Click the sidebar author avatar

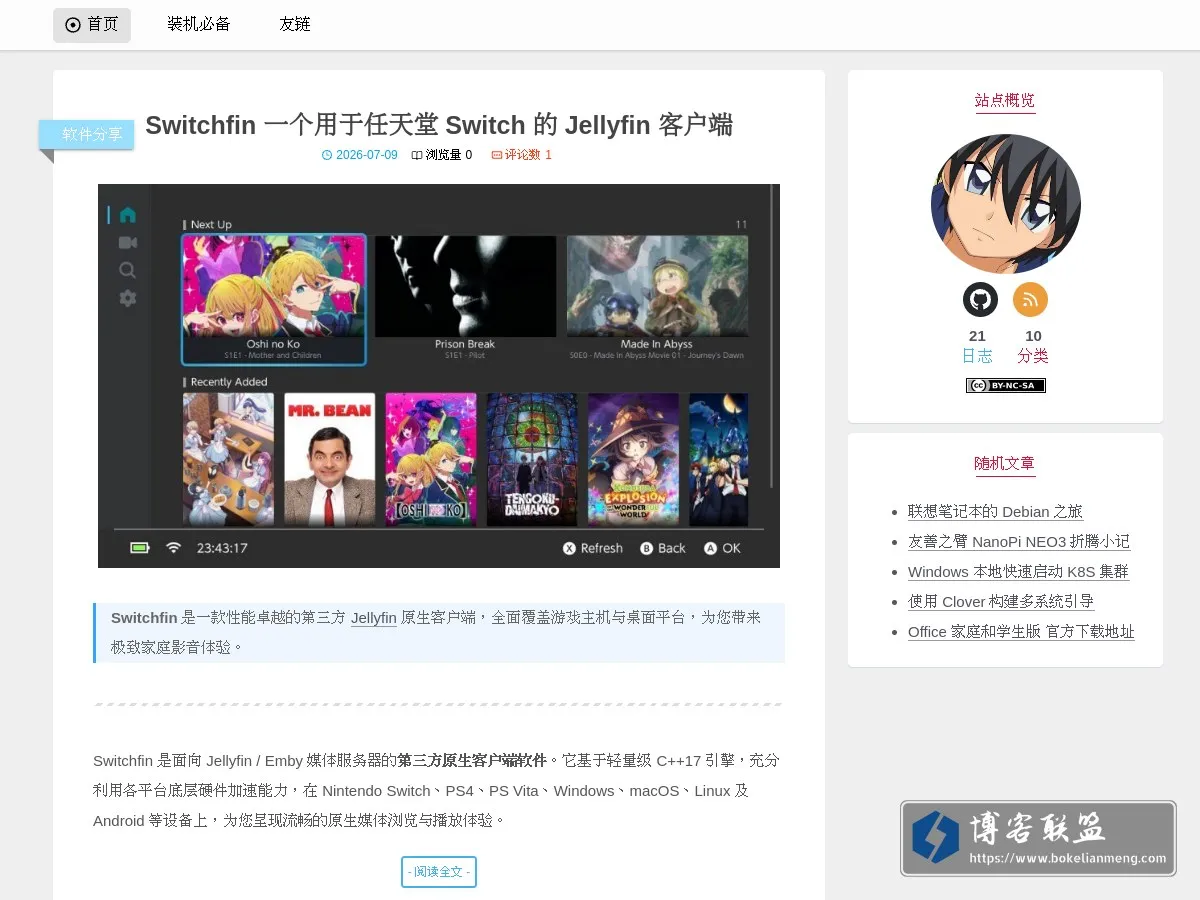click(1005, 204)
